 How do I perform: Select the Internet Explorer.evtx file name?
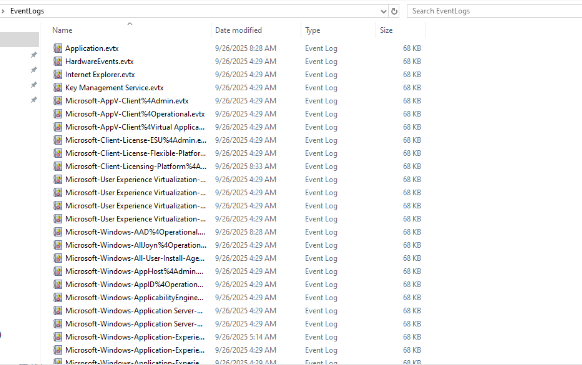click(100, 74)
